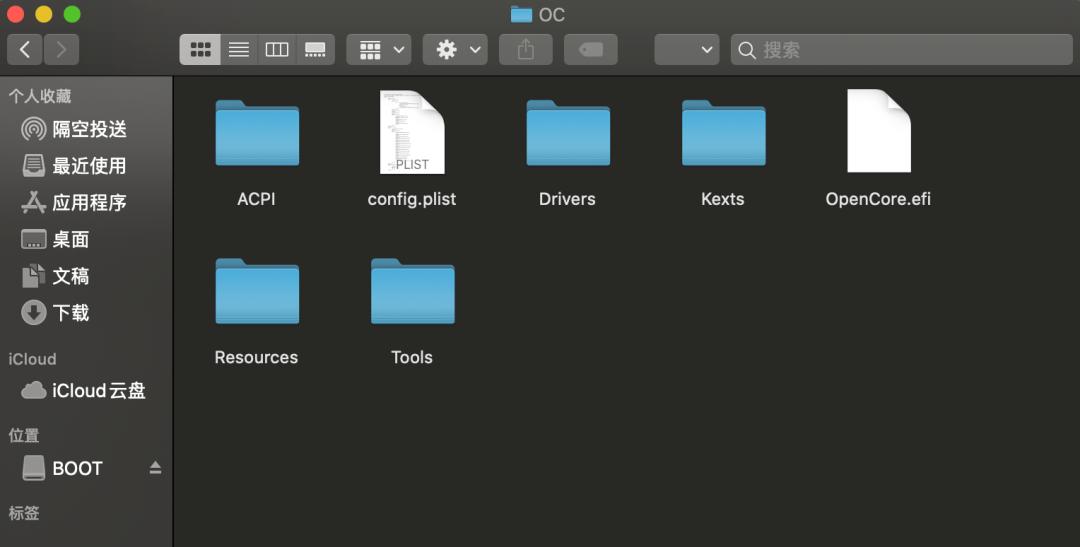Open the gear action menu
1080x547 pixels.
[x=455, y=49]
